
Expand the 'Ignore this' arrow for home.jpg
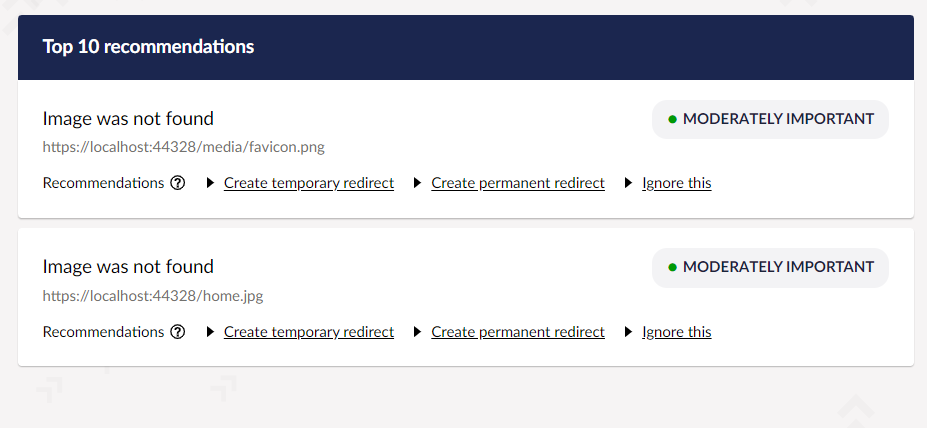click(x=629, y=332)
